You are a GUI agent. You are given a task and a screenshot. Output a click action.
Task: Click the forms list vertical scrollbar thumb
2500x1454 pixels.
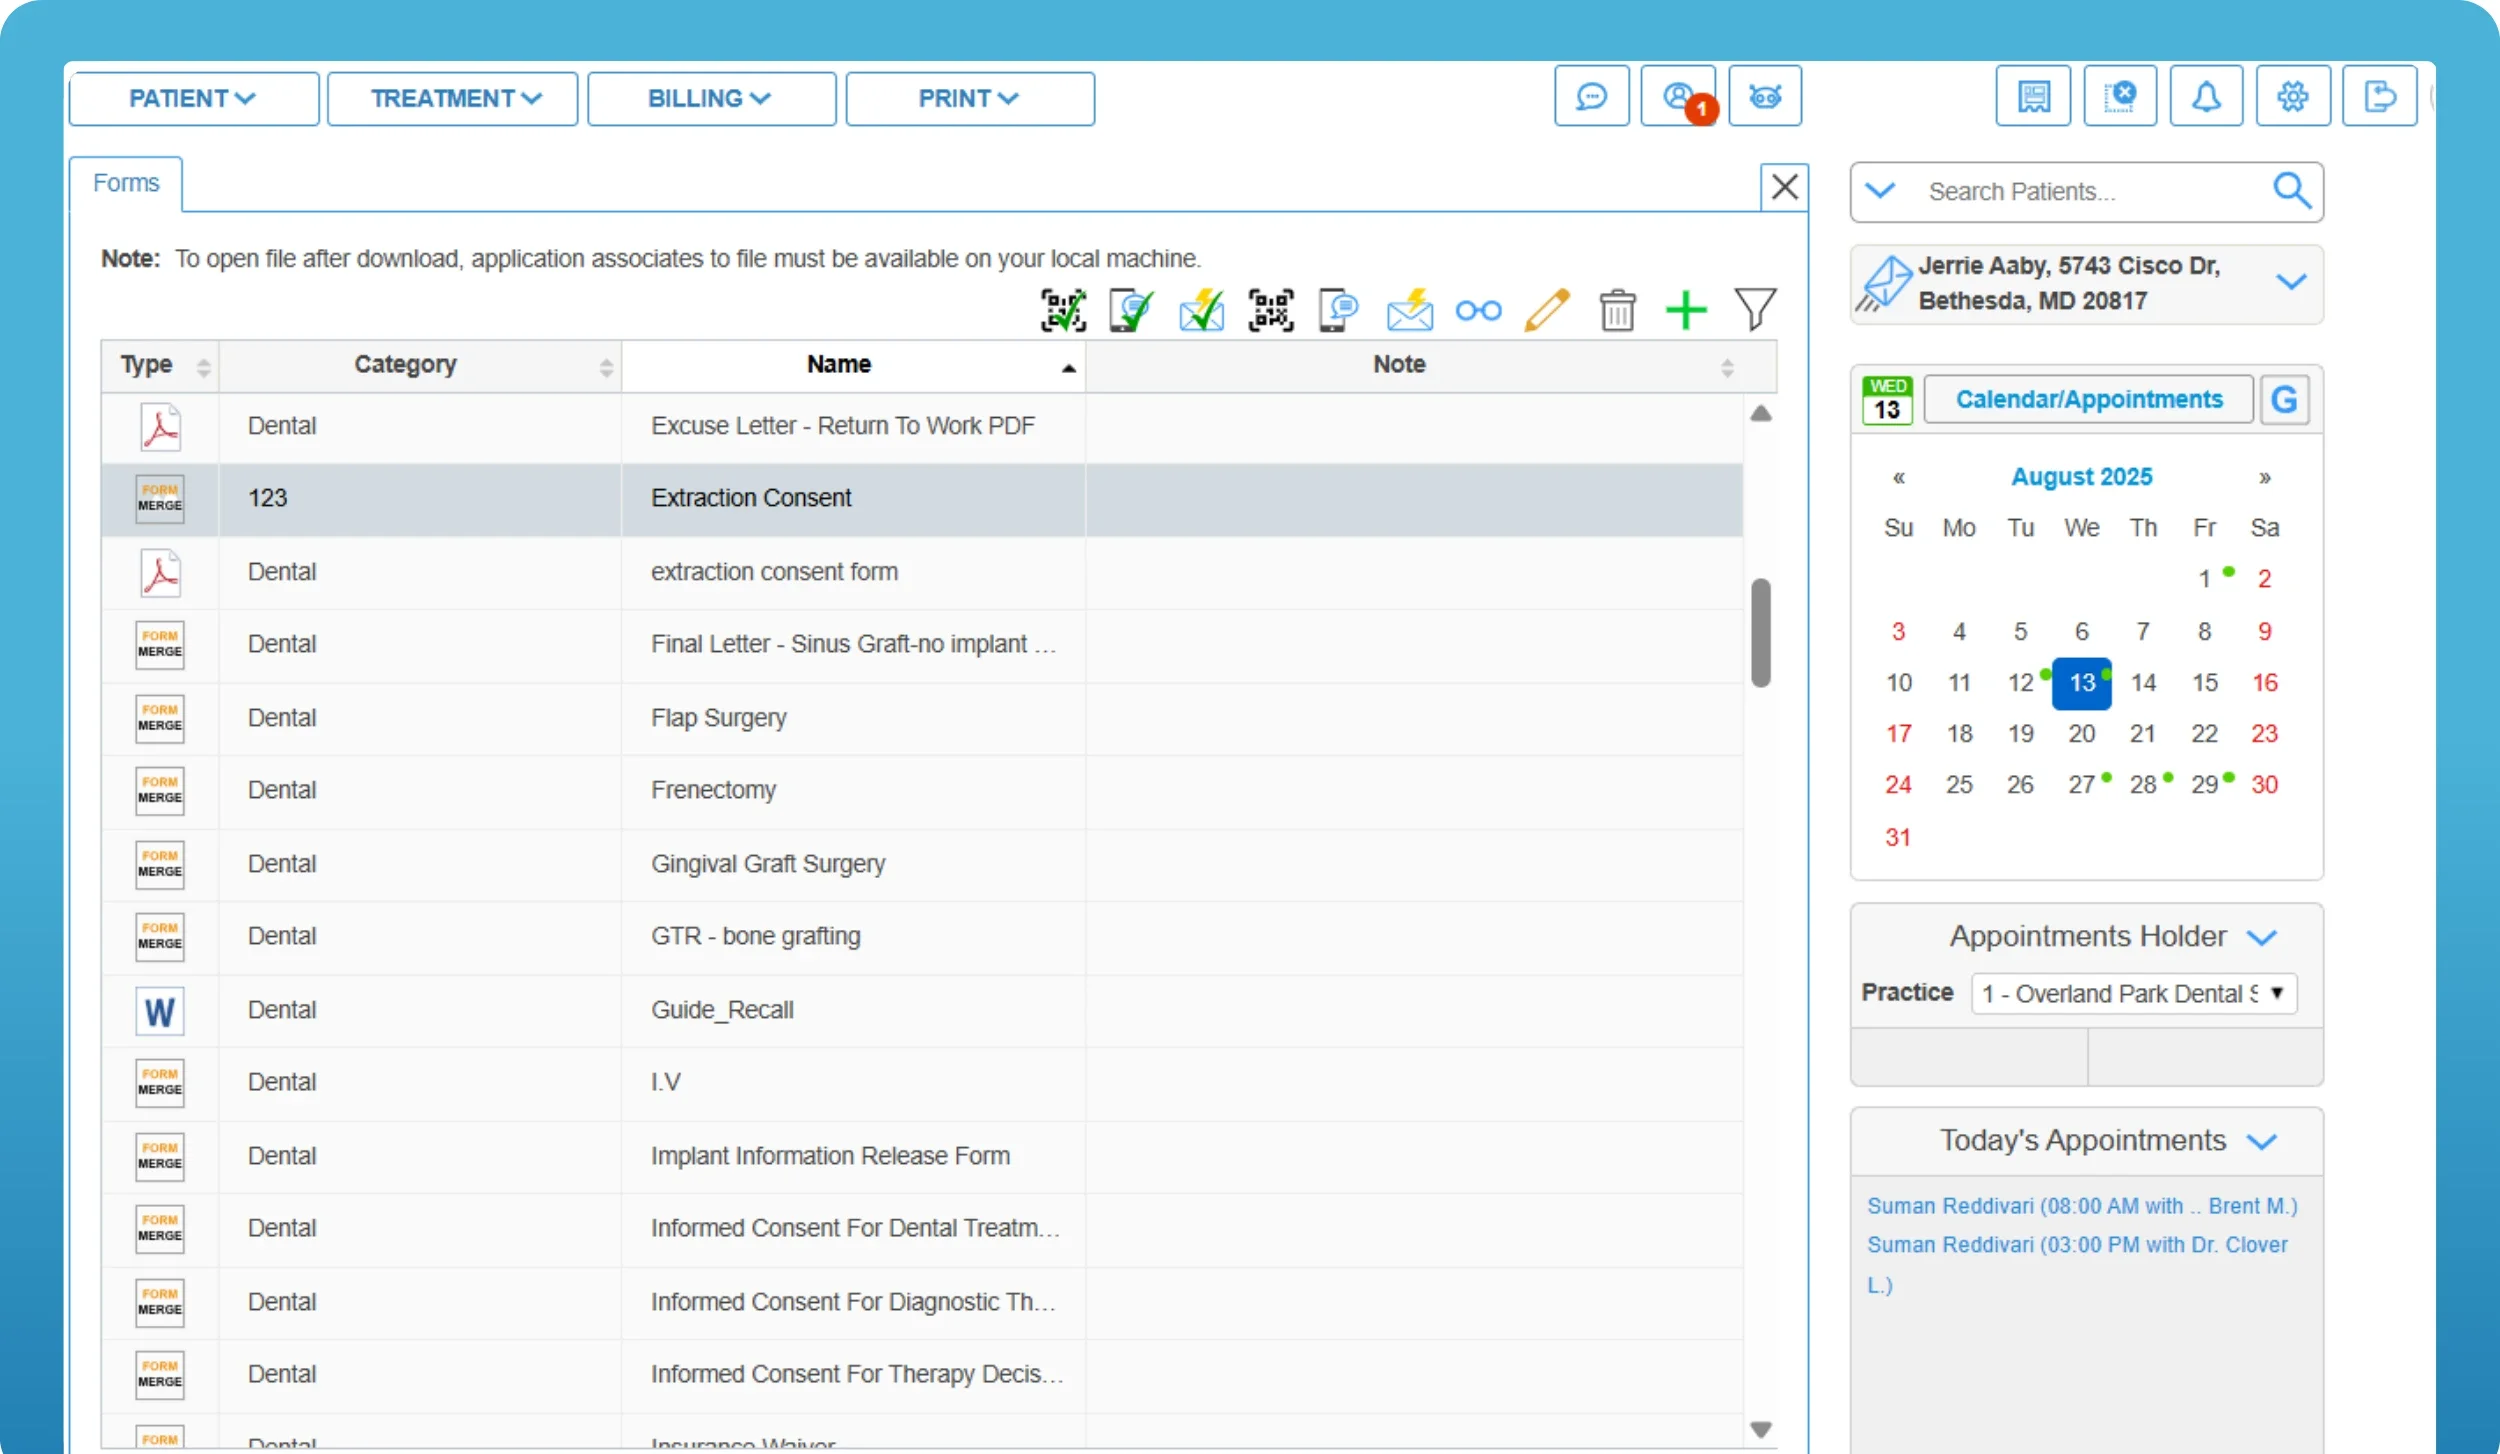tap(1760, 632)
